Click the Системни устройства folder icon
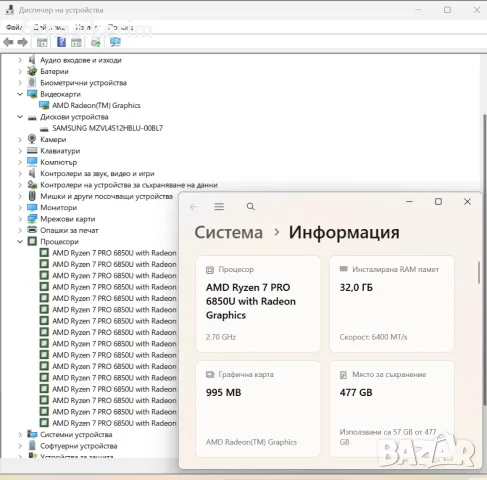This screenshot has height=480, width=487. click(32, 434)
